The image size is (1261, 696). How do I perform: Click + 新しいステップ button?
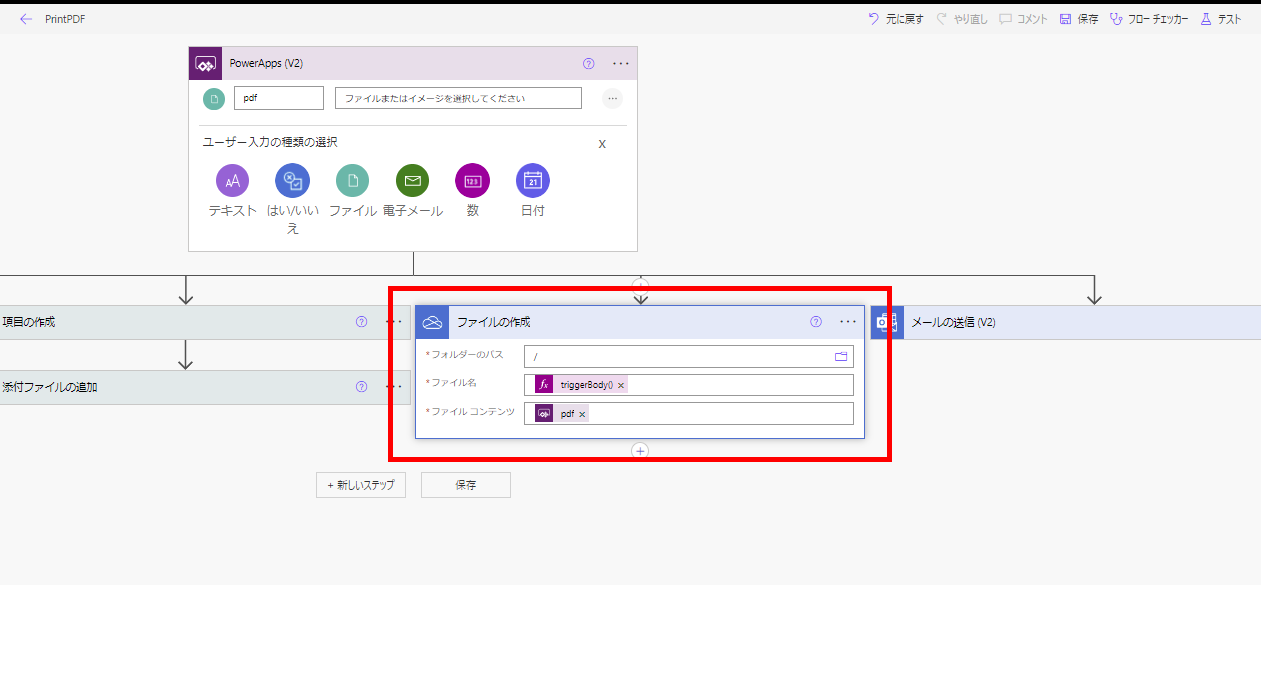(361, 485)
